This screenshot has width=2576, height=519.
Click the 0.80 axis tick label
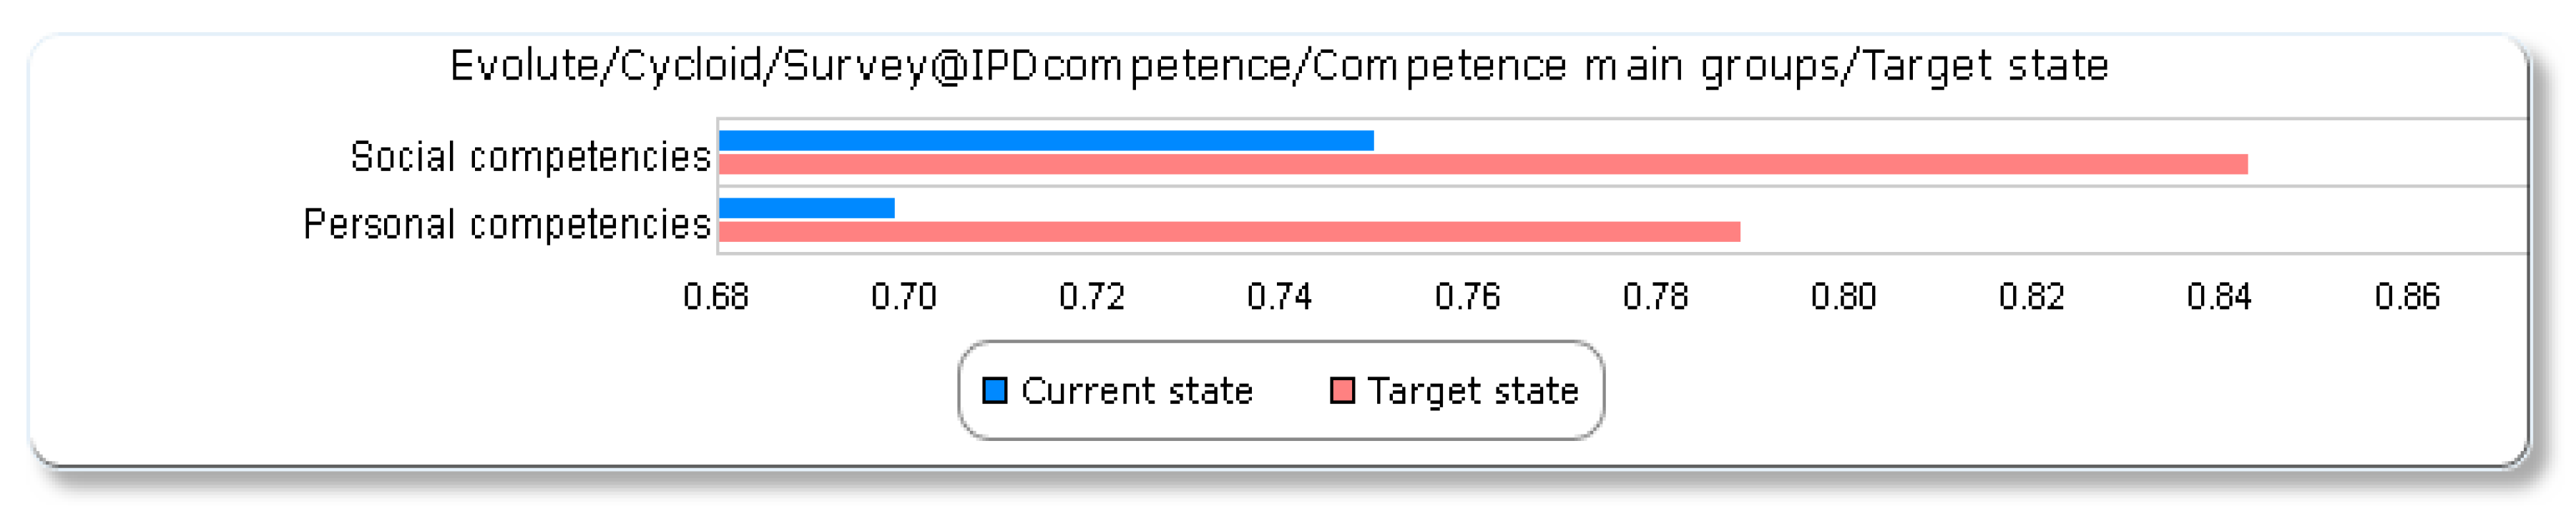[x=1844, y=297]
